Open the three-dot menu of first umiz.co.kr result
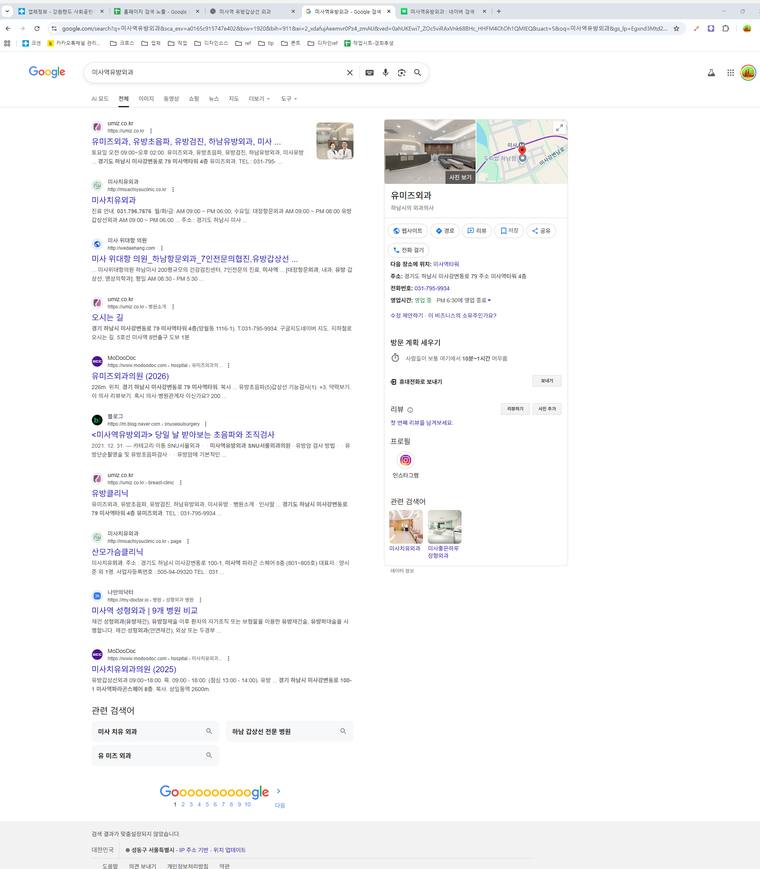Viewport: 760px width, 869px height. pos(151,131)
